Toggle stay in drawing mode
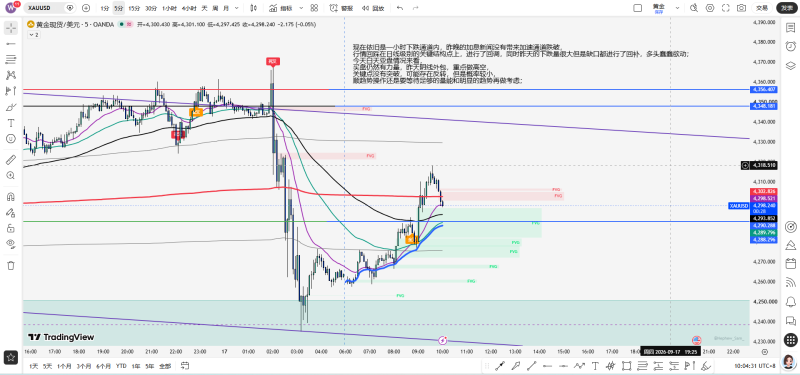 (x=10, y=212)
